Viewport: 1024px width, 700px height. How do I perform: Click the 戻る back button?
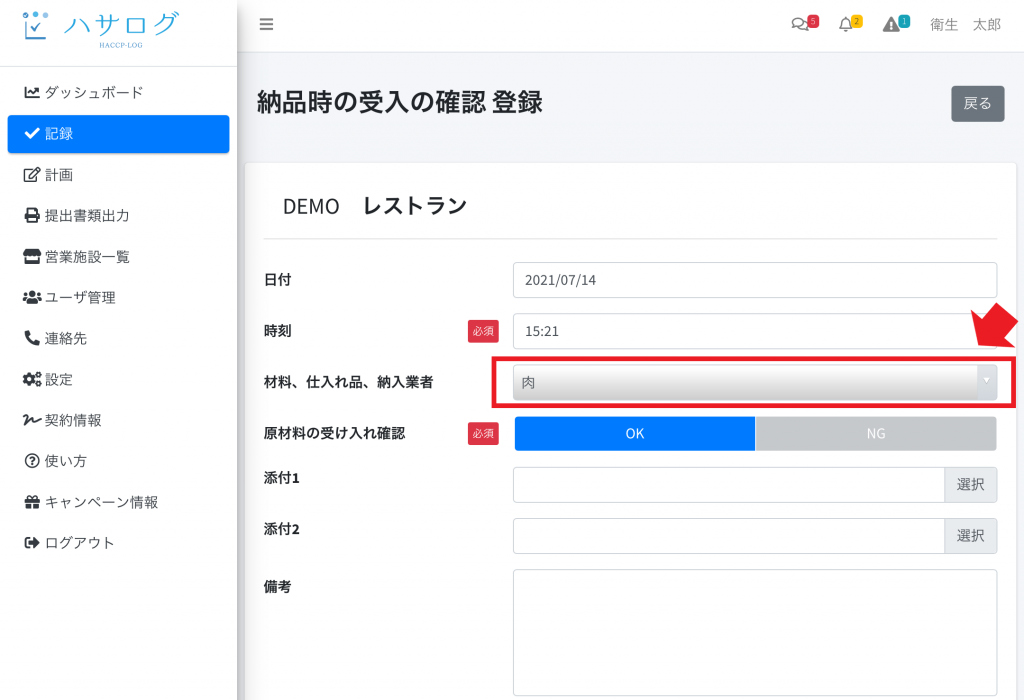977,103
